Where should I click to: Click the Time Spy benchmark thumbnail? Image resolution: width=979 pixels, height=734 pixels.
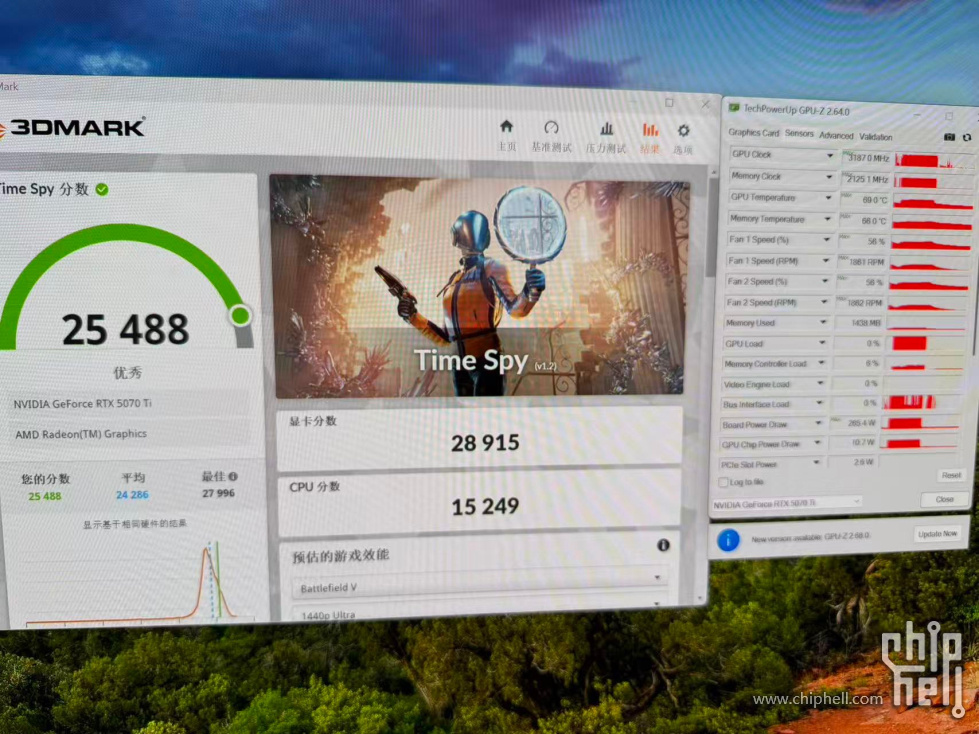(480, 286)
